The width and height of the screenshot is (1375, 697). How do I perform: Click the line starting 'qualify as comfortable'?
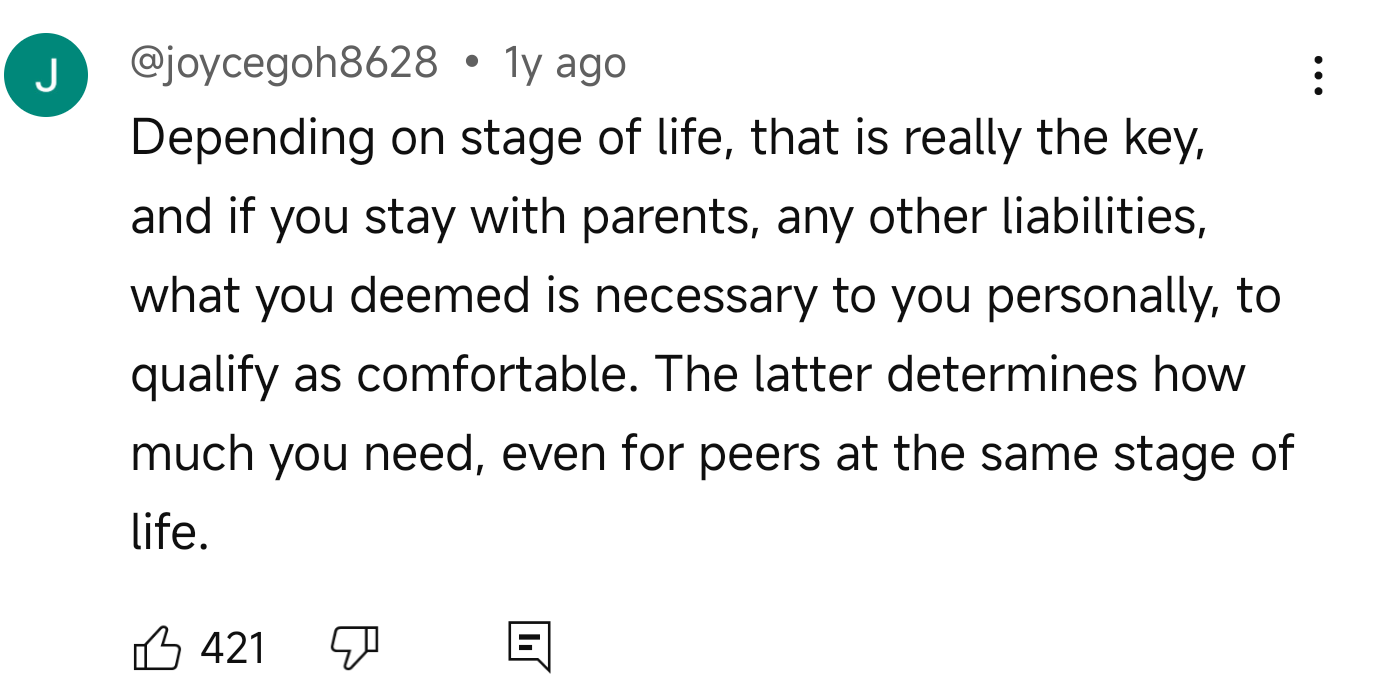click(688, 375)
